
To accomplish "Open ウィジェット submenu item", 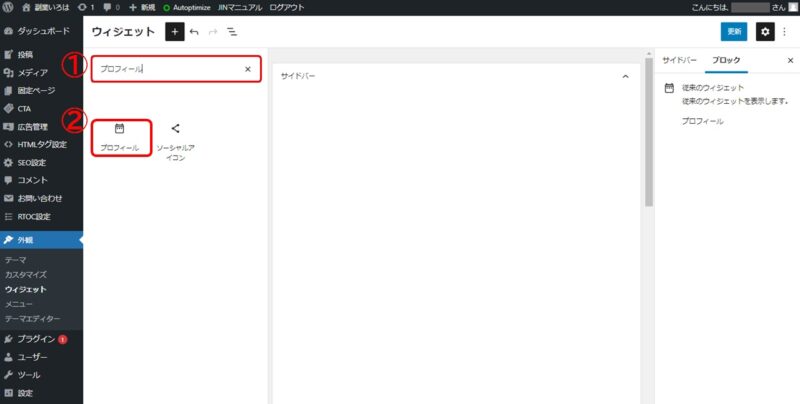I will coord(26,289).
